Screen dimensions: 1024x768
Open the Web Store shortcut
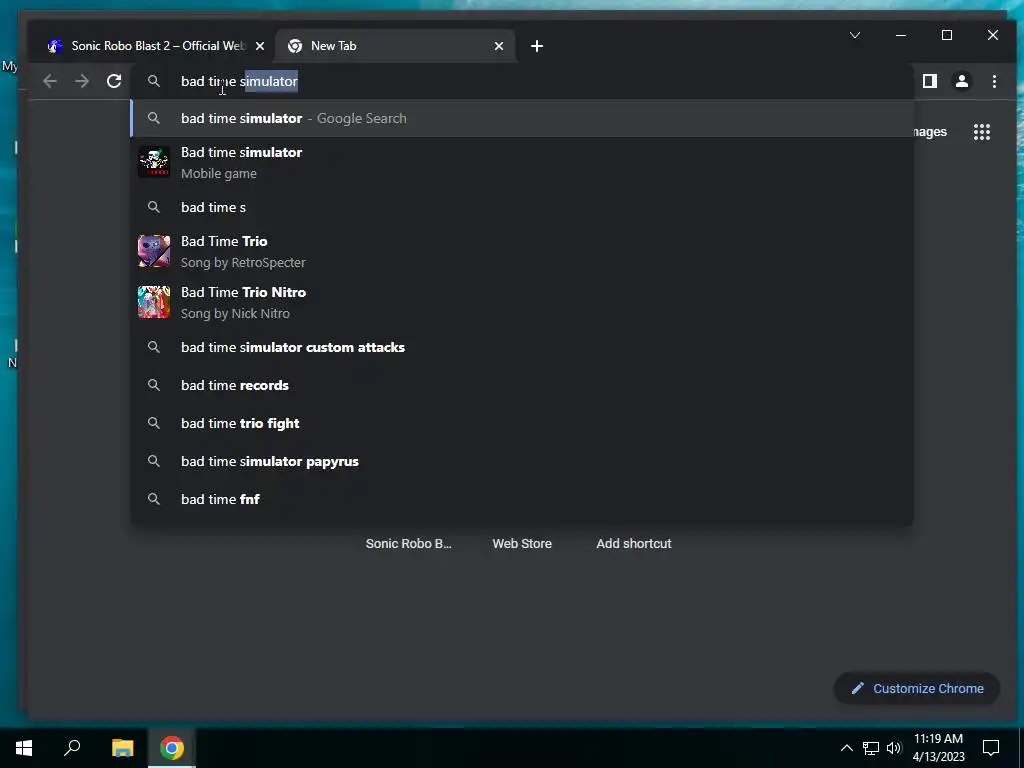click(522, 543)
